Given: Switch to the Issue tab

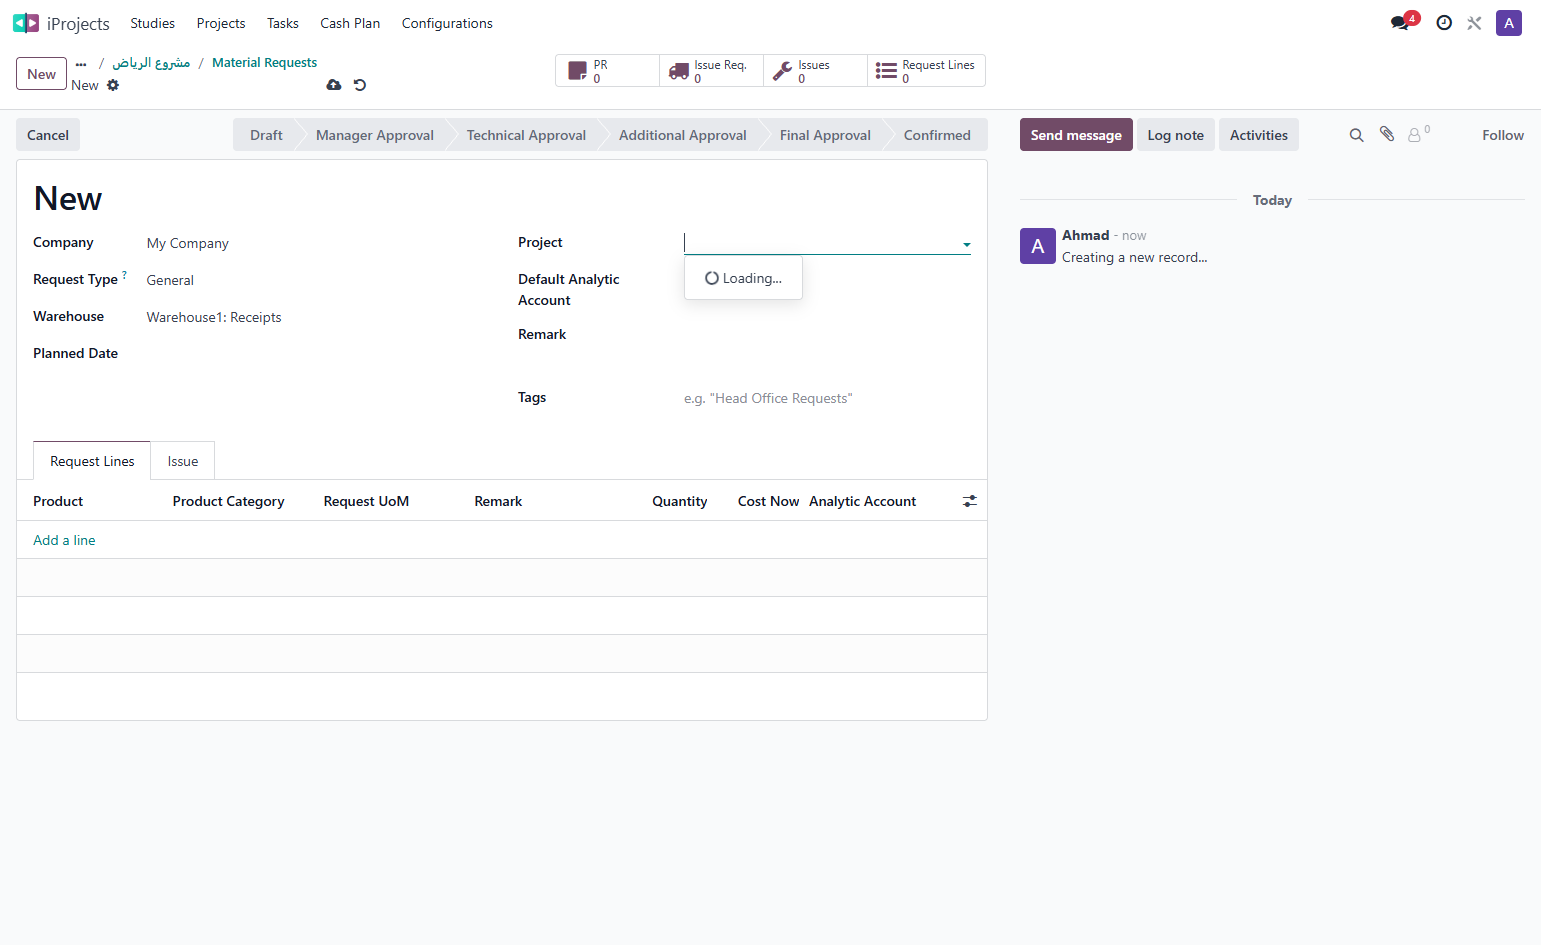Looking at the screenshot, I should pyautogui.click(x=183, y=461).
